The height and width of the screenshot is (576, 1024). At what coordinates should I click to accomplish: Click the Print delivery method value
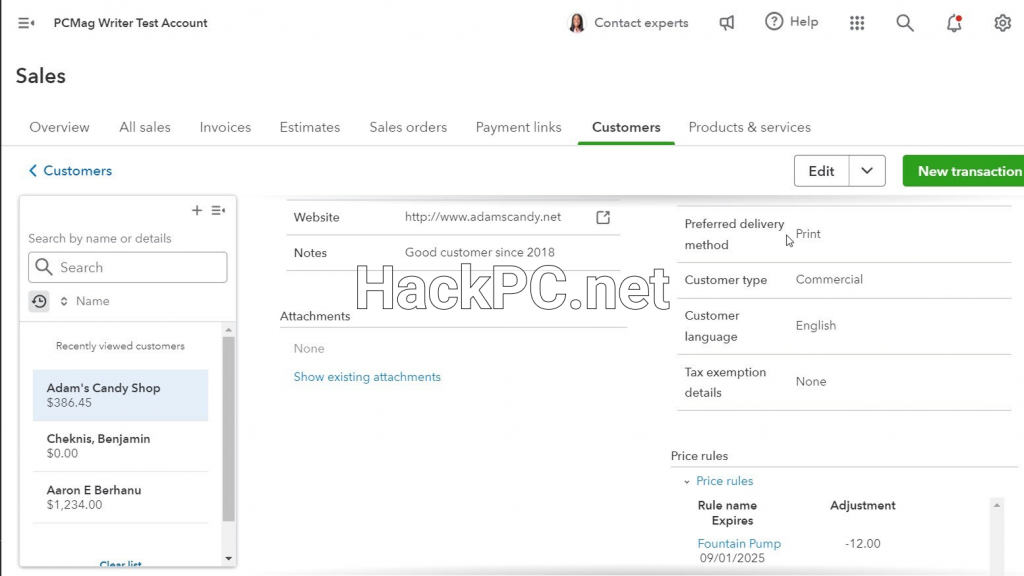point(808,234)
